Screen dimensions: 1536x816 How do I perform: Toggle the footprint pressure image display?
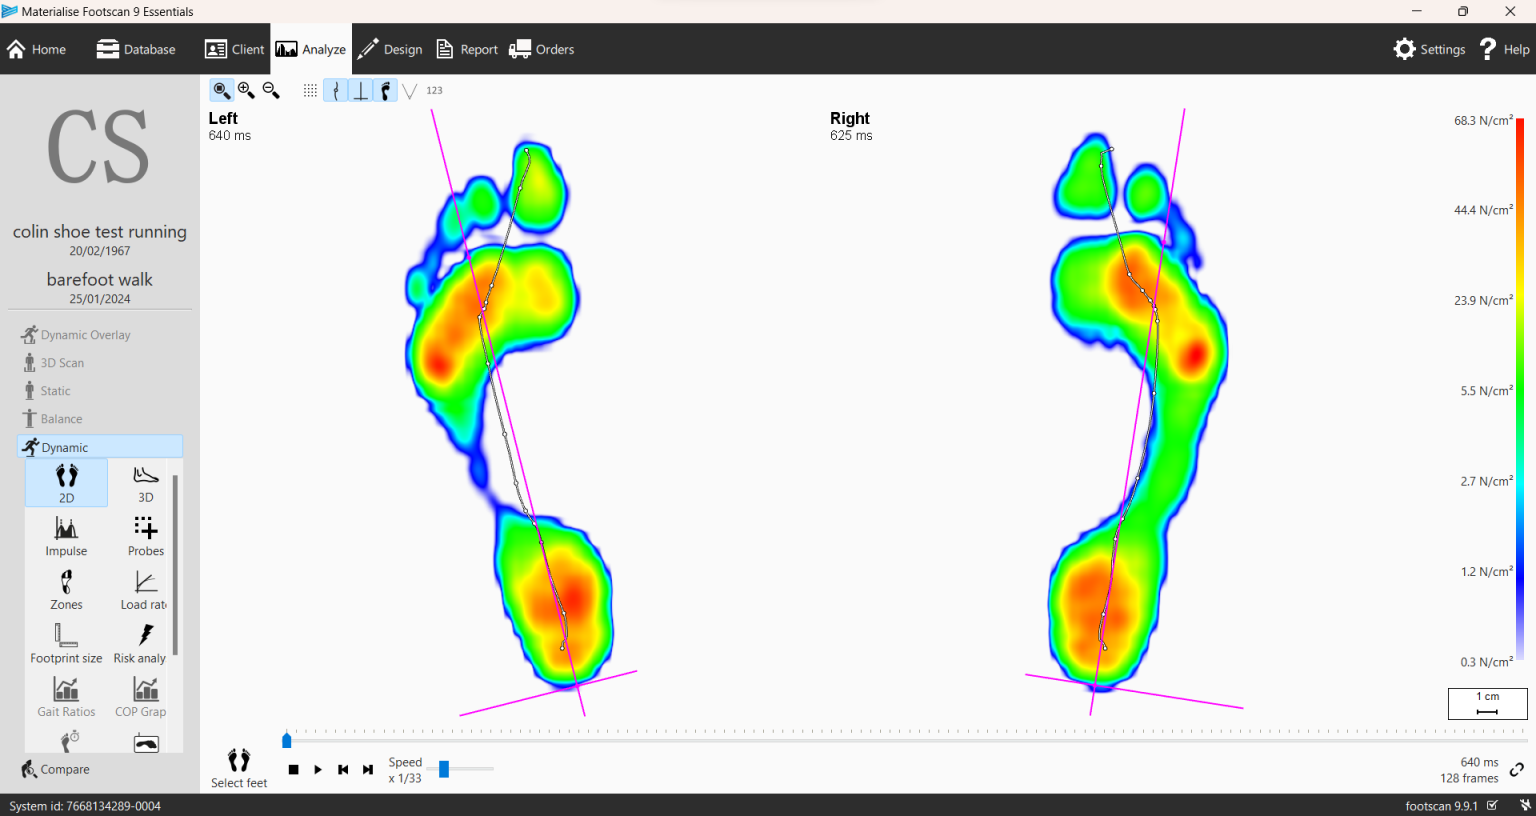pos(386,90)
